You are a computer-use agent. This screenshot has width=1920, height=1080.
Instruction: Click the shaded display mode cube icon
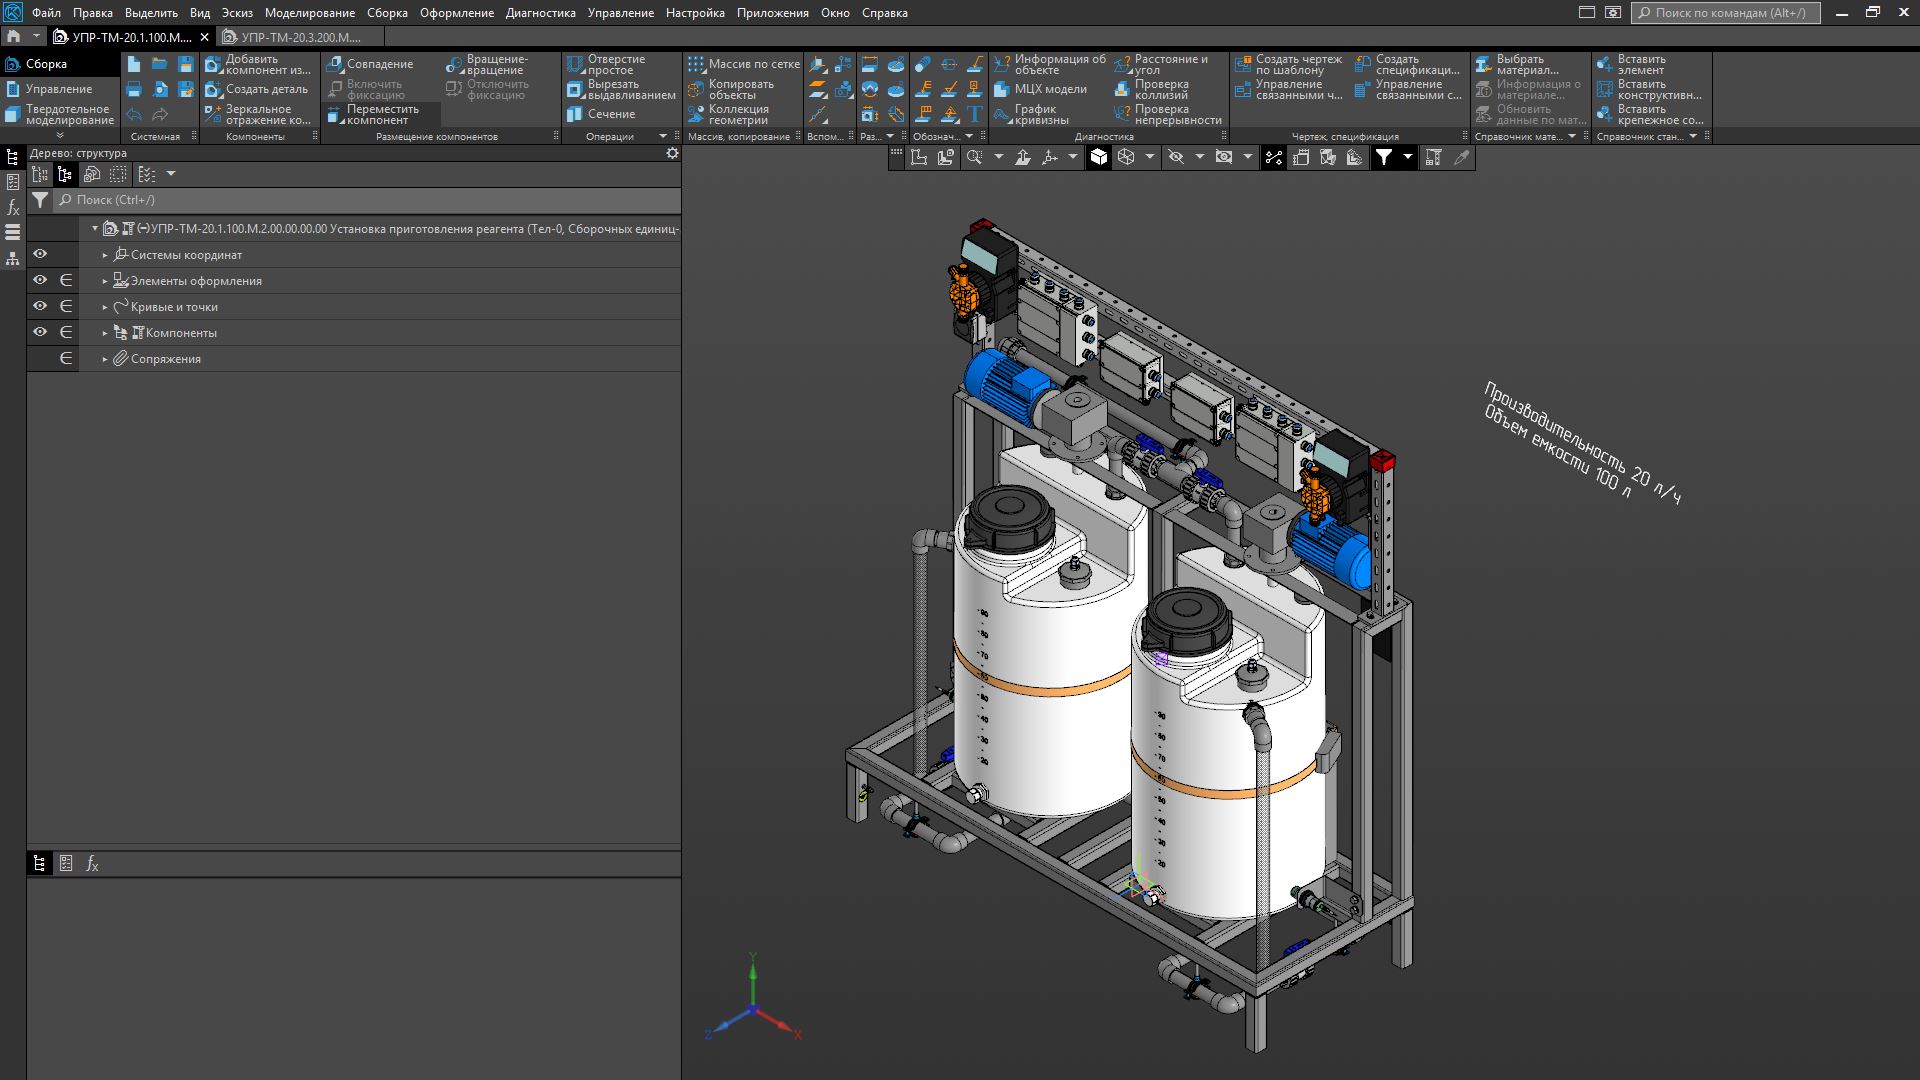1099,157
